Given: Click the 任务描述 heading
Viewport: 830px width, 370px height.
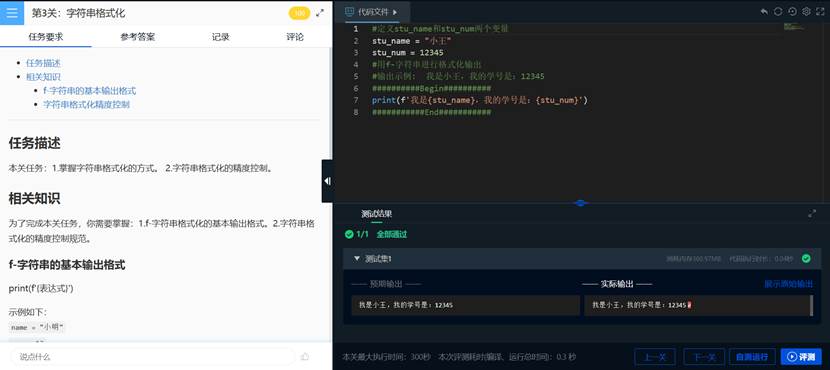Looking at the screenshot, I should pos(34,143).
